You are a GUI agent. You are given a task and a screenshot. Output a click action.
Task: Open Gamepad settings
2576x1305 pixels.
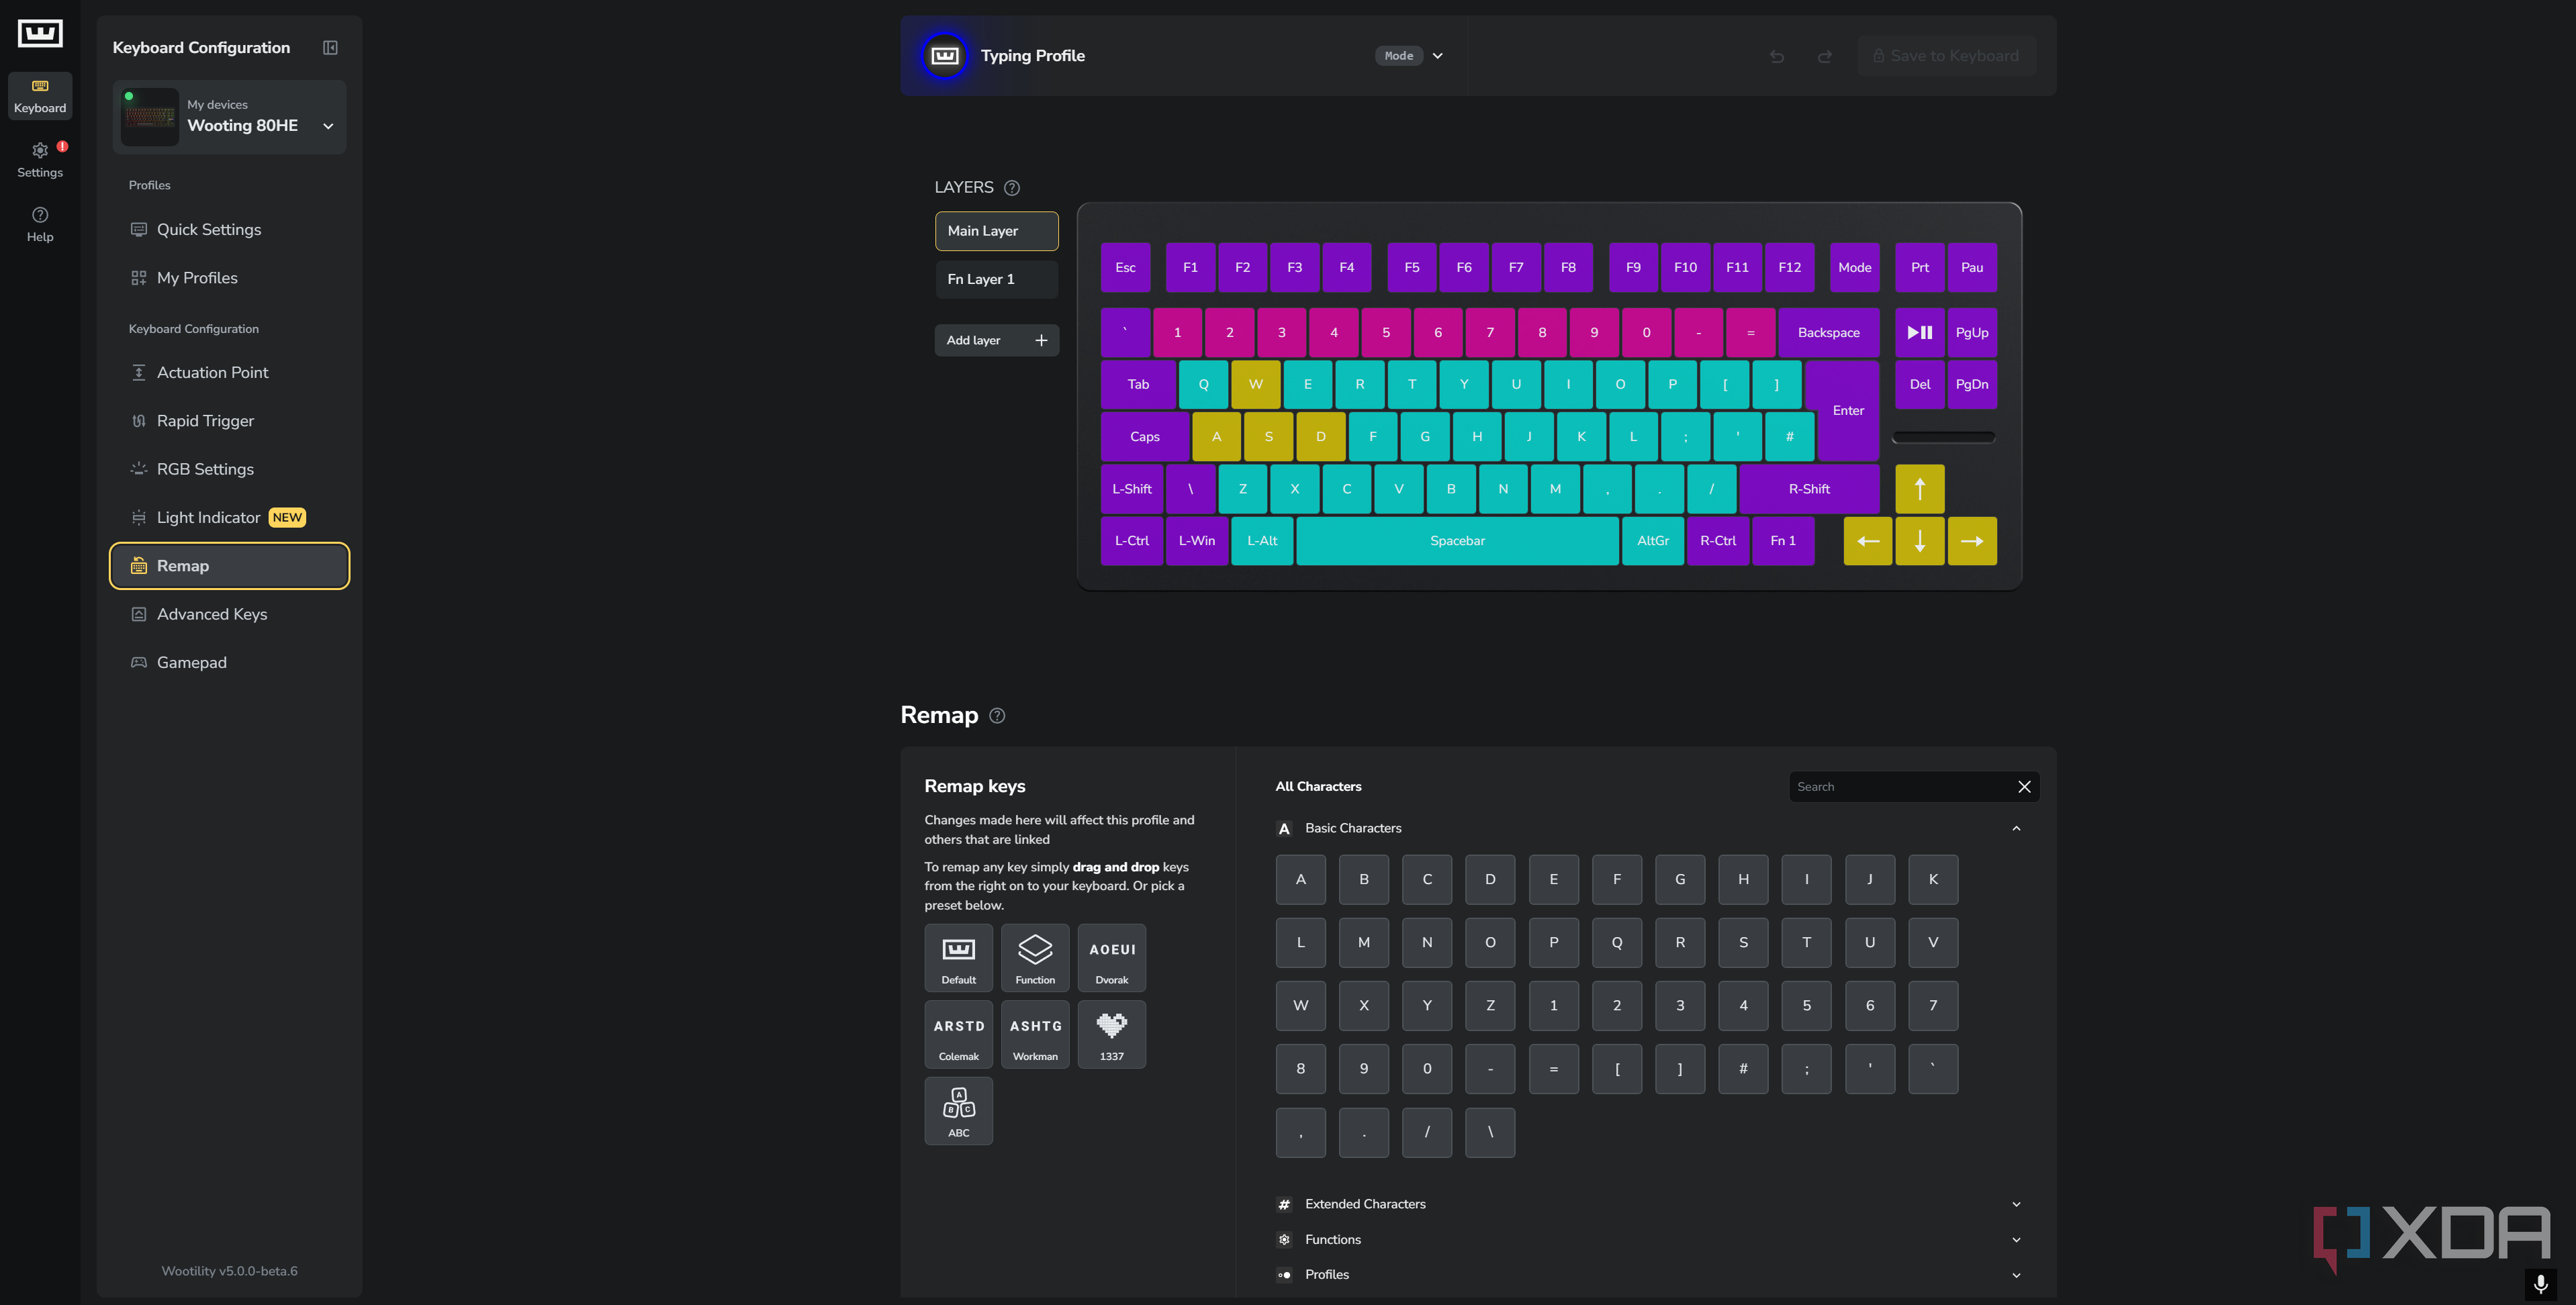tap(229, 662)
